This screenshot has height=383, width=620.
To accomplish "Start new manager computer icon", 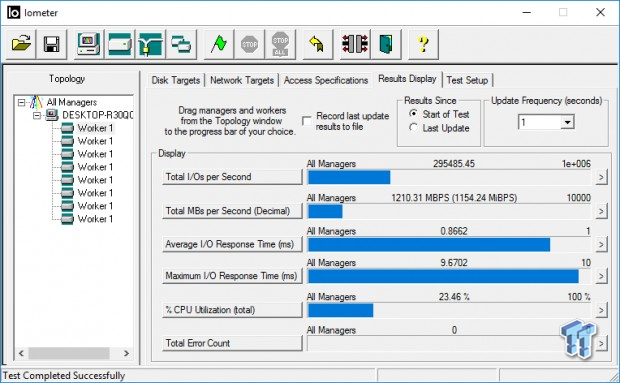I will point(89,44).
